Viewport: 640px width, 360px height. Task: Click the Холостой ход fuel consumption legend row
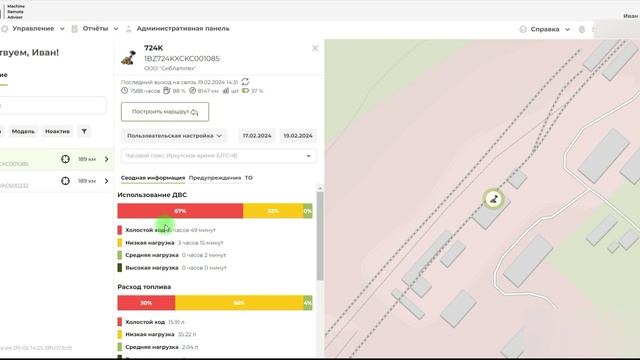(x=151, y=322)
